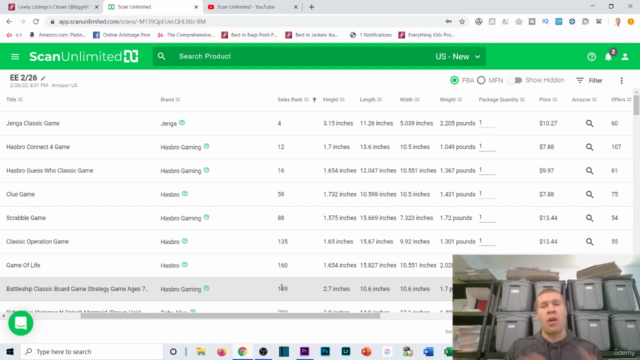
Task: Open Photoshop from the taskbar
Action: (x=325, y=351)
